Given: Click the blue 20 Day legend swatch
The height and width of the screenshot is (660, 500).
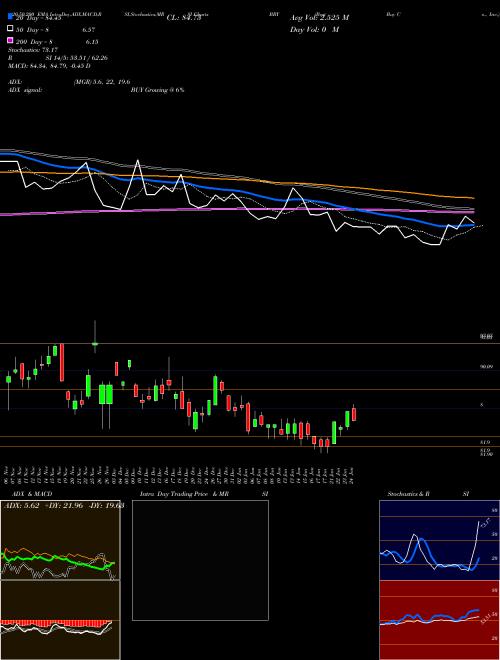Looking at the screenshot, I should point(10,17).
